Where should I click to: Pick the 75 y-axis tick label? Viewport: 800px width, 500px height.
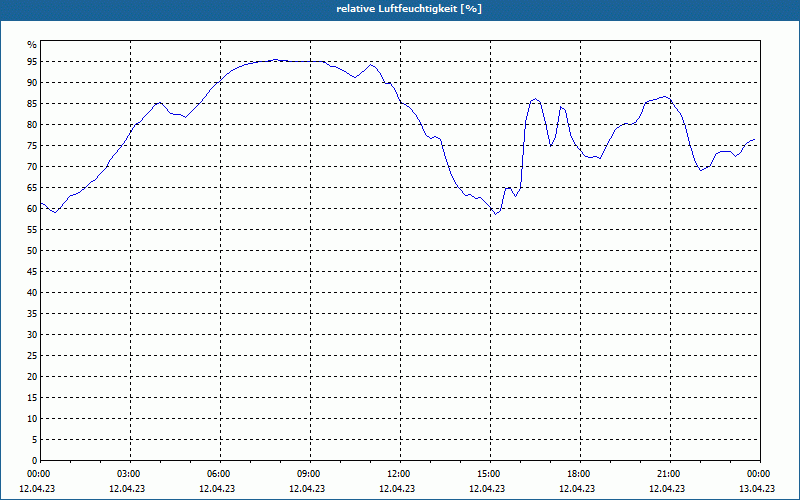32,146
